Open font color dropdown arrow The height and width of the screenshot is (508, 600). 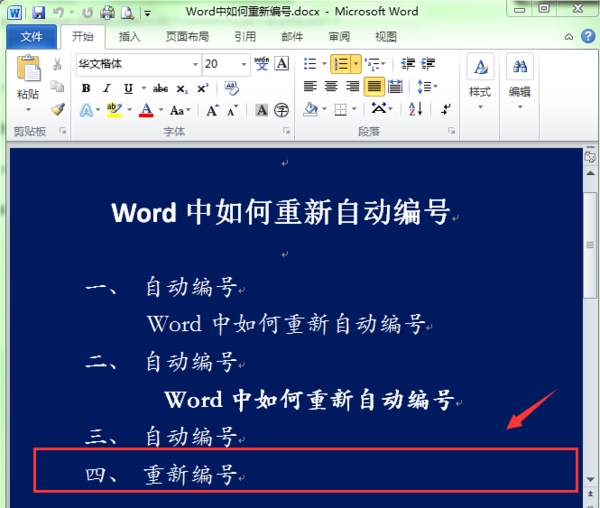click(x=161, y=110)
